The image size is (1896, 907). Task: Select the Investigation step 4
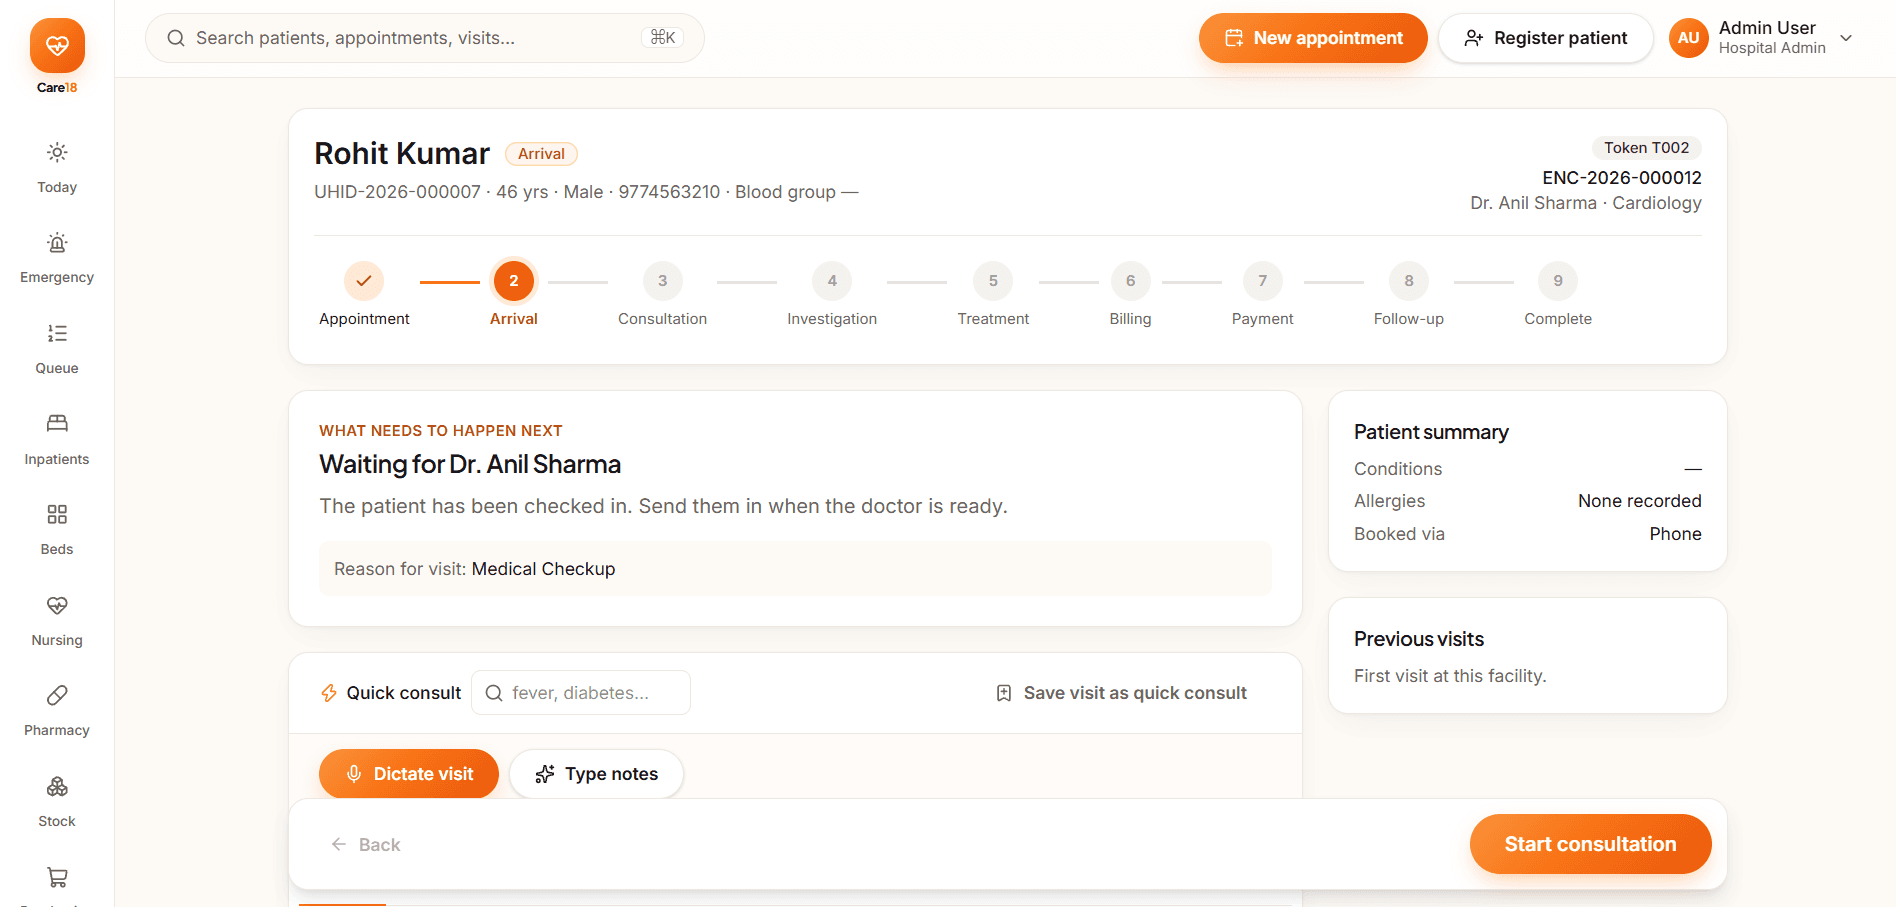(832, 281)
